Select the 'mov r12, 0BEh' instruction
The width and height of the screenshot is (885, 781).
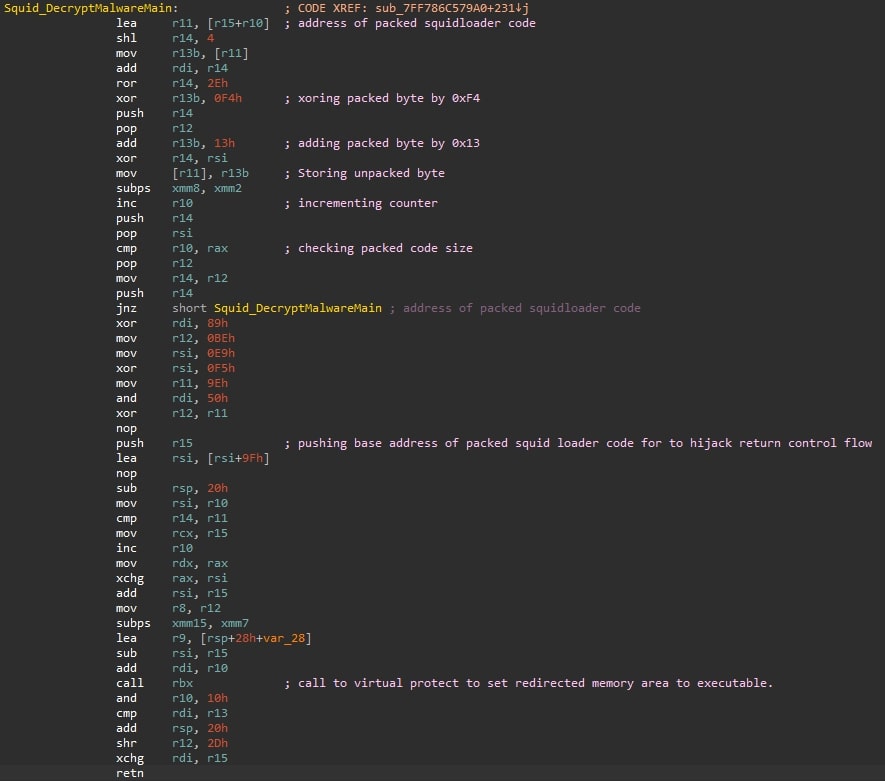(176, 338)
